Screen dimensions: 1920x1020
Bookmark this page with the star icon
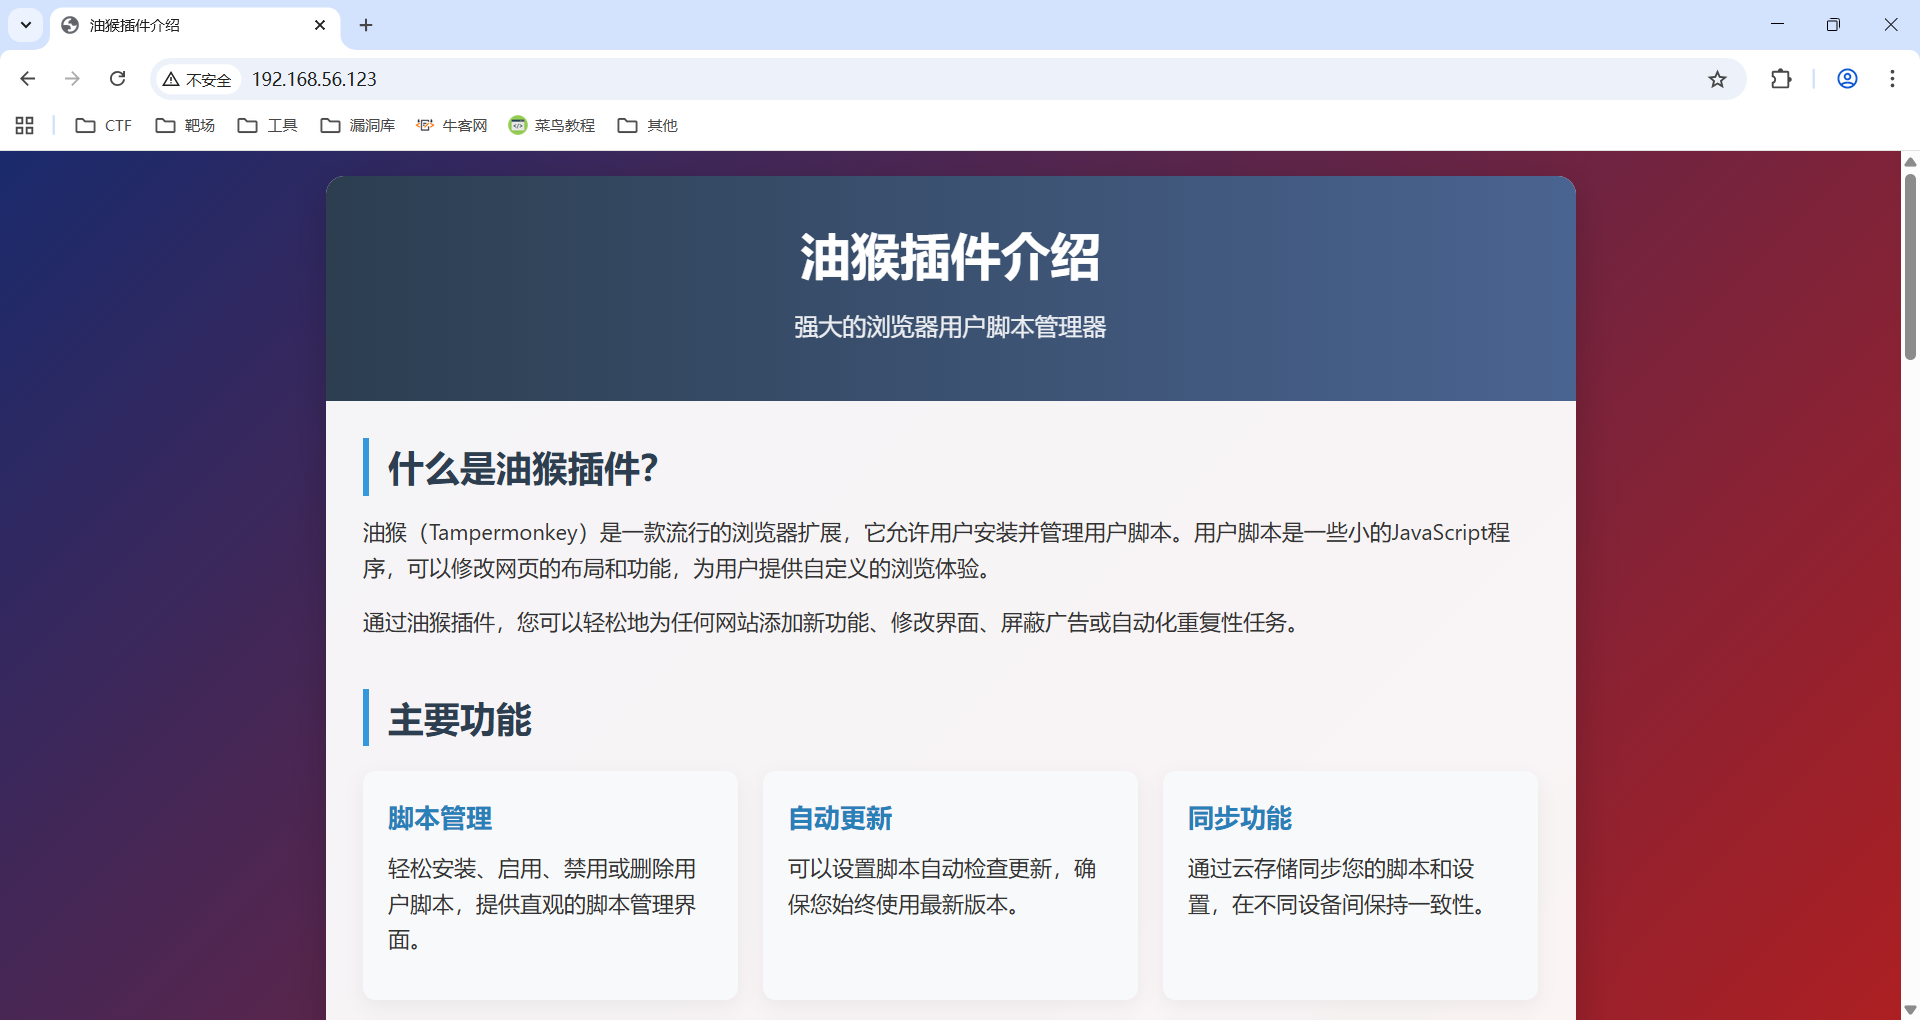tap(1717, 79)
